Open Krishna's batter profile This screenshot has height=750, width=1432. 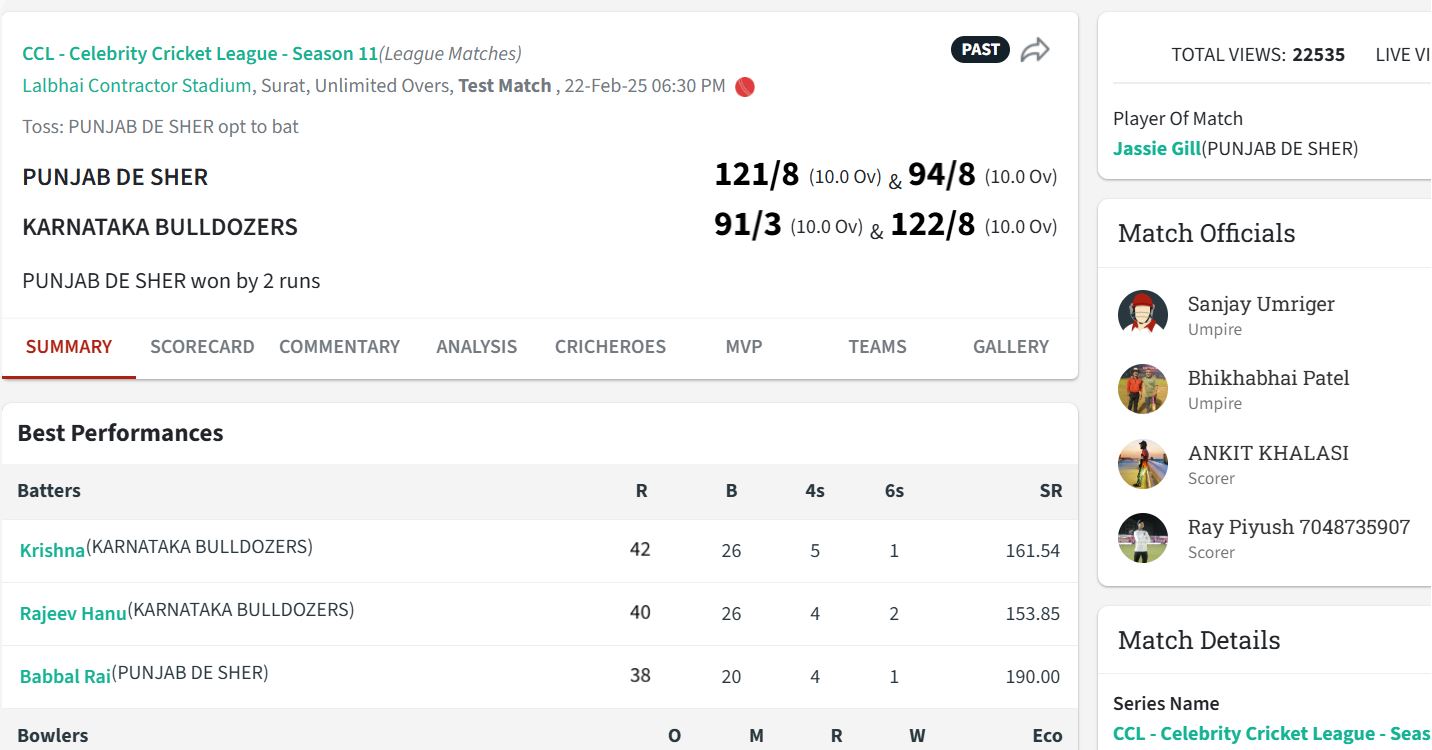tap(51, 550)
